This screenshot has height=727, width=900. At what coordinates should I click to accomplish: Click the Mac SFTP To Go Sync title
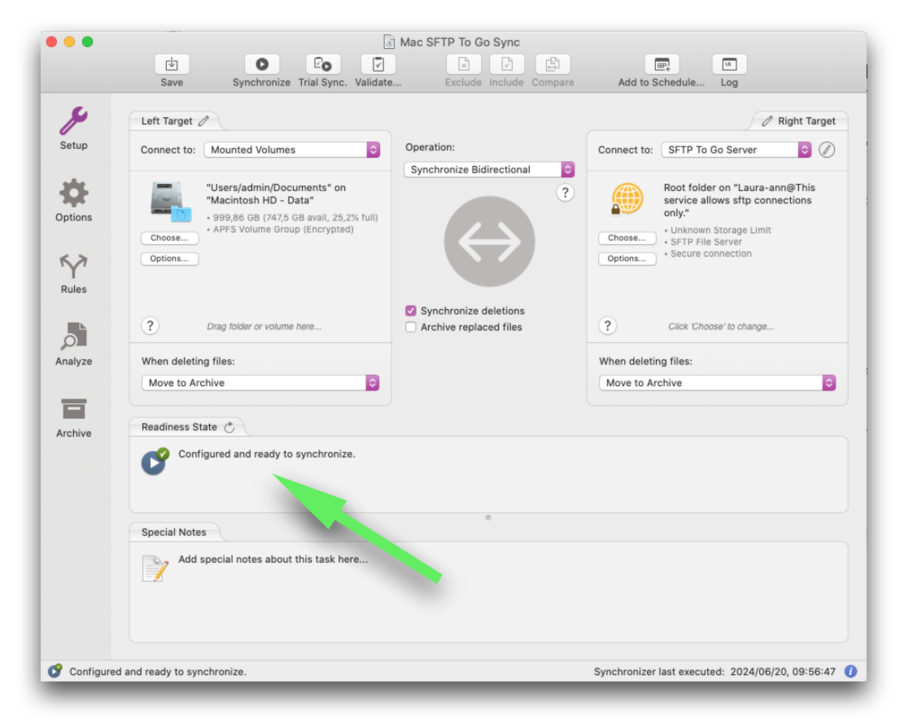(460, 42)
